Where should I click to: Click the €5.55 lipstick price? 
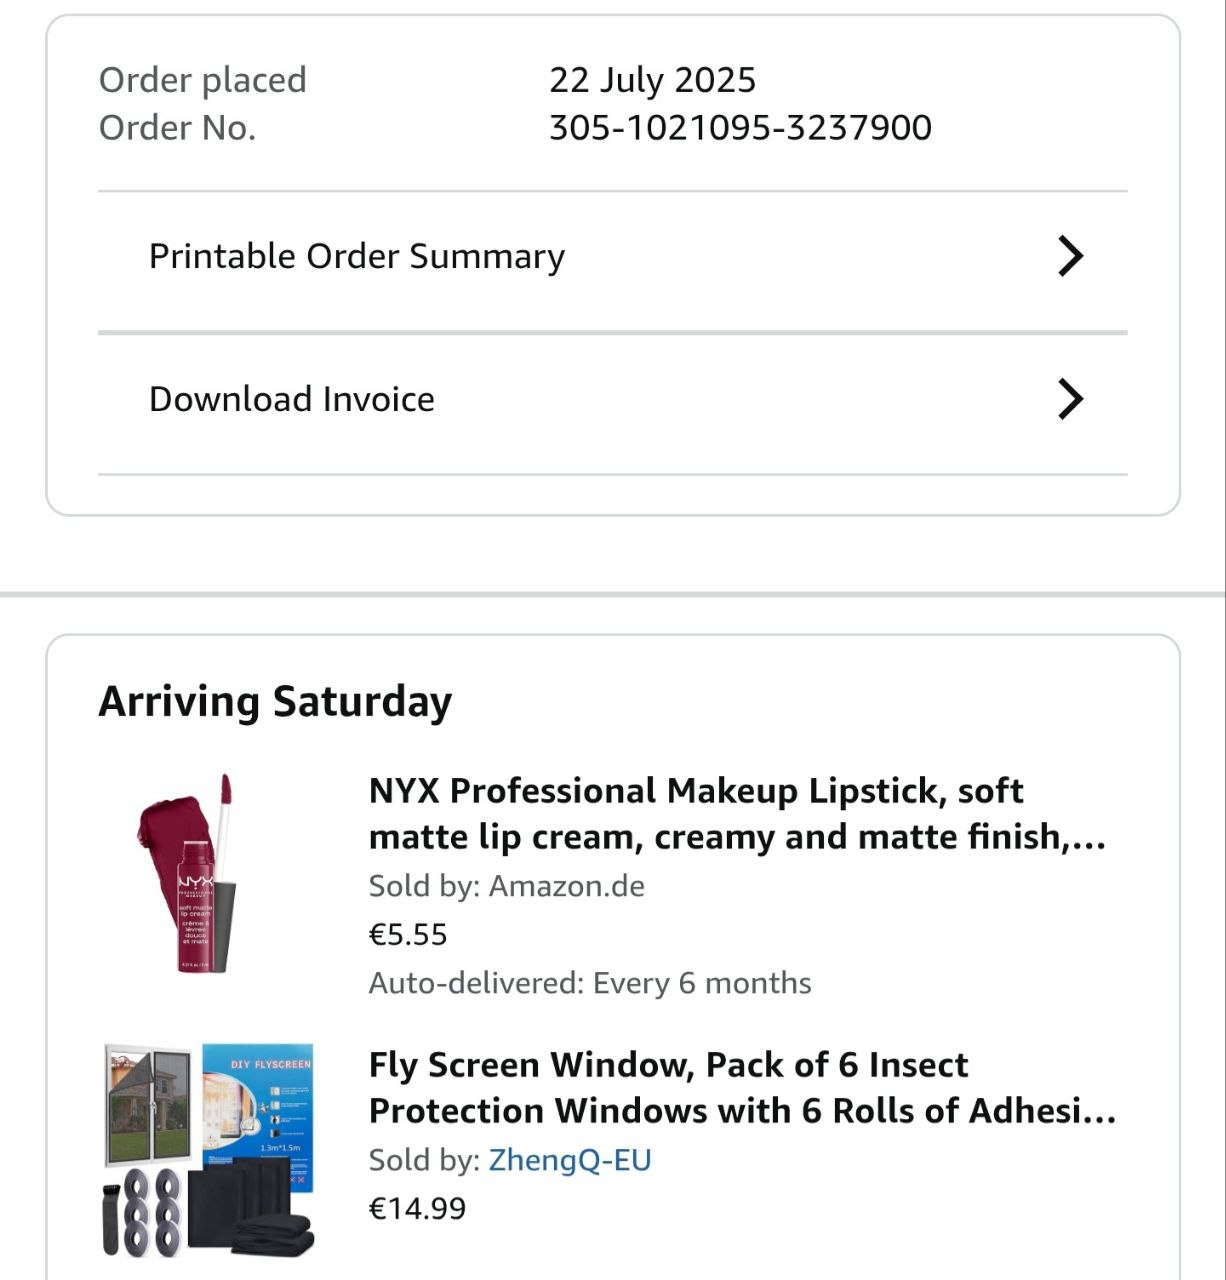pyautogui.click(x=408, y=934)
